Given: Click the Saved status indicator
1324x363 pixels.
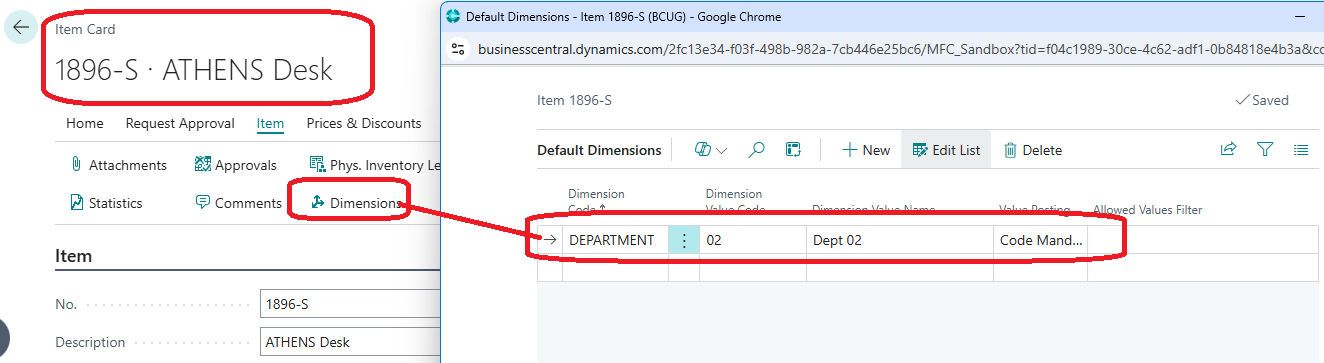Looking at the screenshot, I should point(1262,100).
